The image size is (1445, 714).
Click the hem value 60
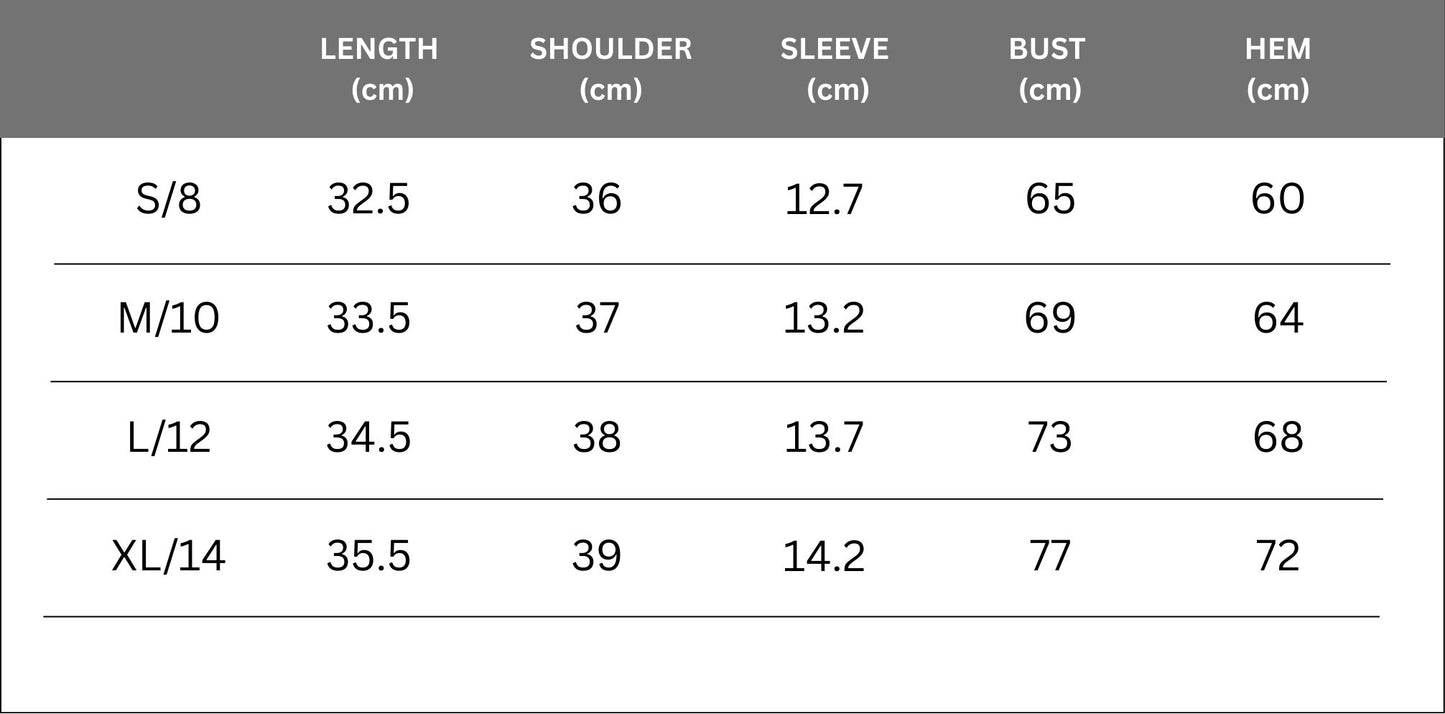[1278, 200]
